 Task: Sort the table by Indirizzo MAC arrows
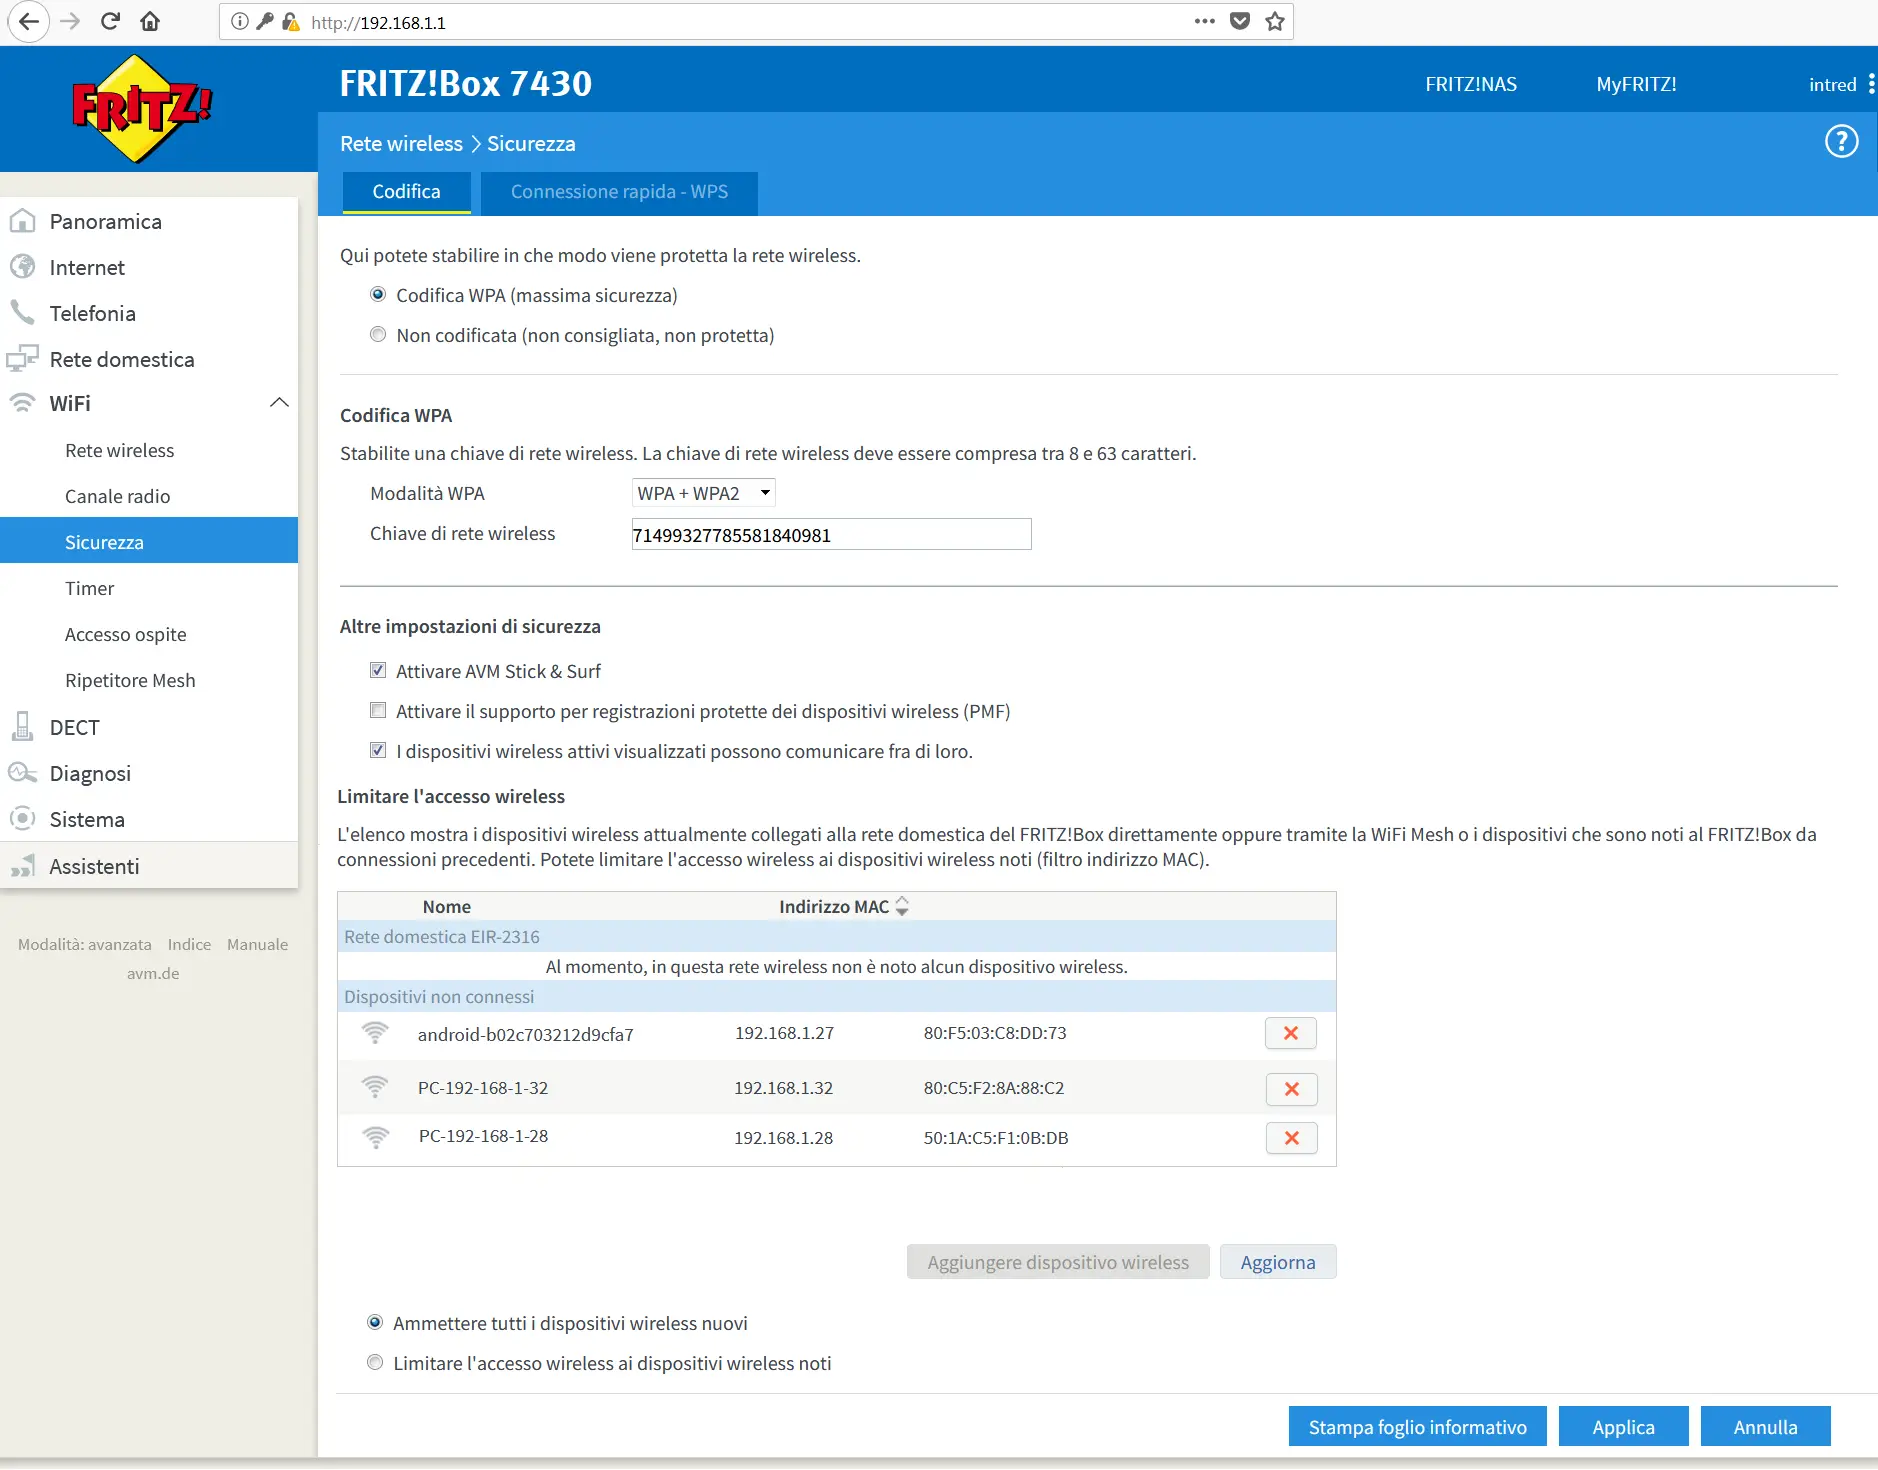pyautogui.click(x=902, y=906)
